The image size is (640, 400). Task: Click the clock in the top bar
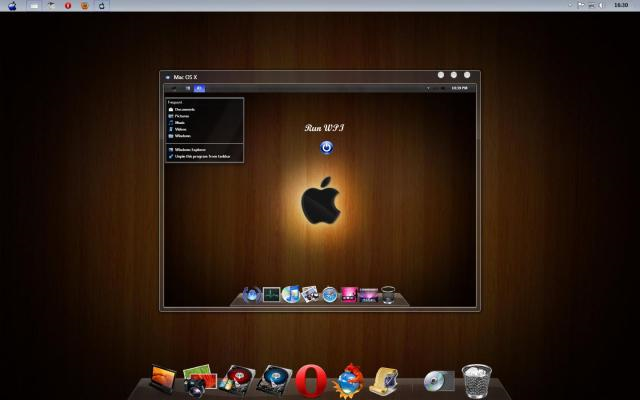point(621,5)
